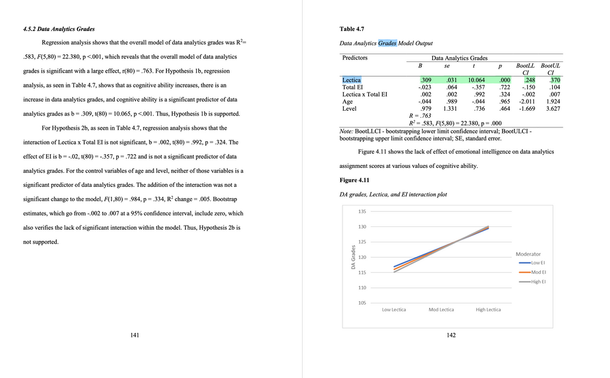This screenshot has width=610, height=378.
Task: Select the highlighted ".248" cell
Action: coord(529,80)
